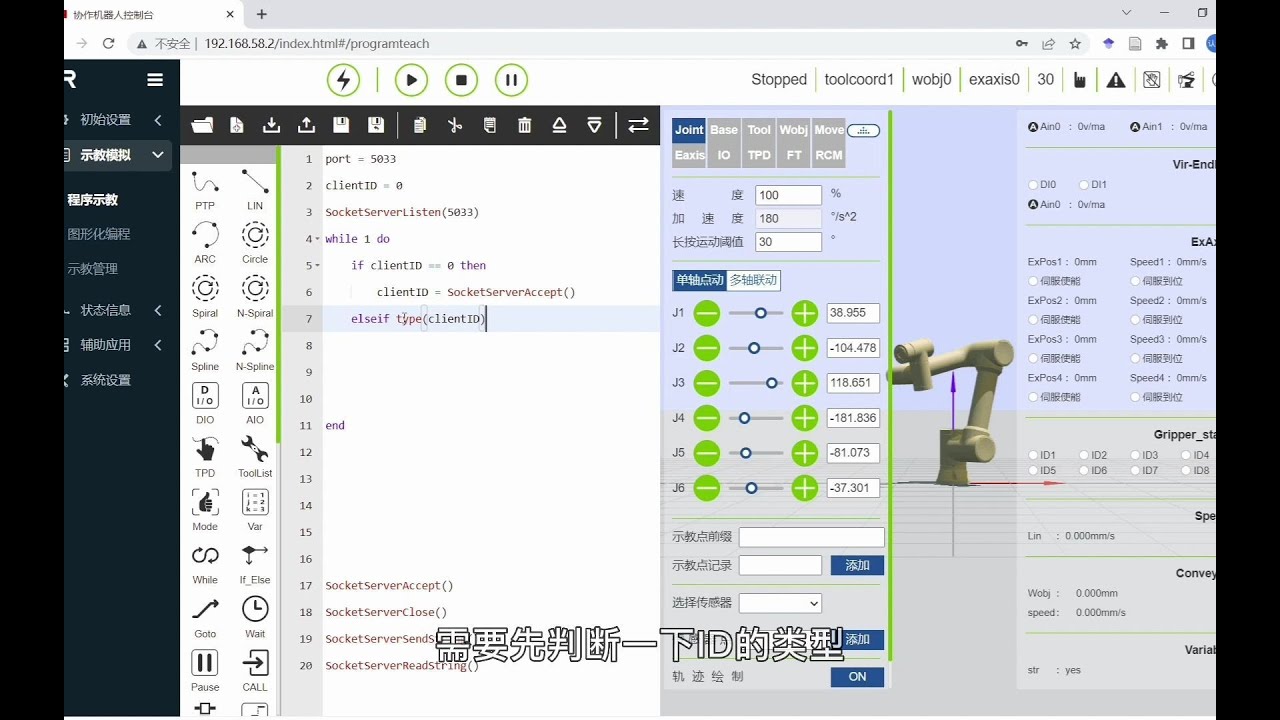The width and height of the screenshot is (1280, 720).
Task: Select gripper ID2 radio button
Action: pos(1084,455)
